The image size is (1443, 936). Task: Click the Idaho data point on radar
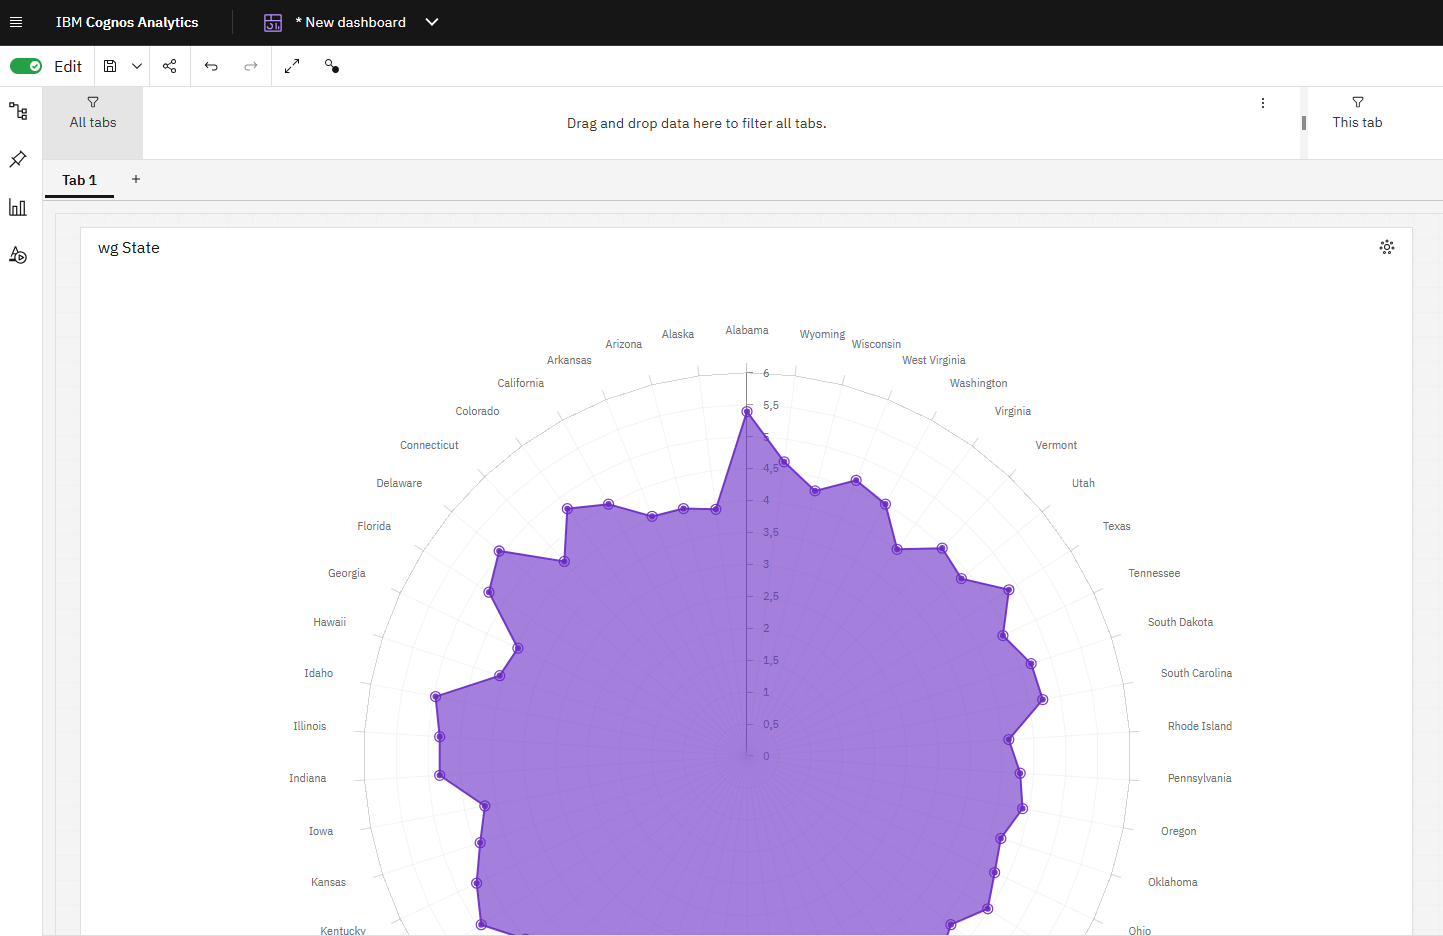click(436, 696)
